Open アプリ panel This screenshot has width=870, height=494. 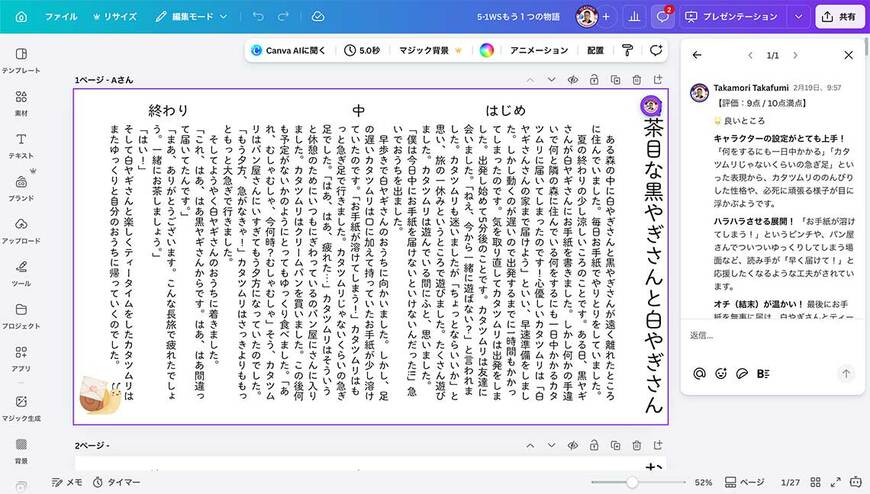tap(21, 359)
